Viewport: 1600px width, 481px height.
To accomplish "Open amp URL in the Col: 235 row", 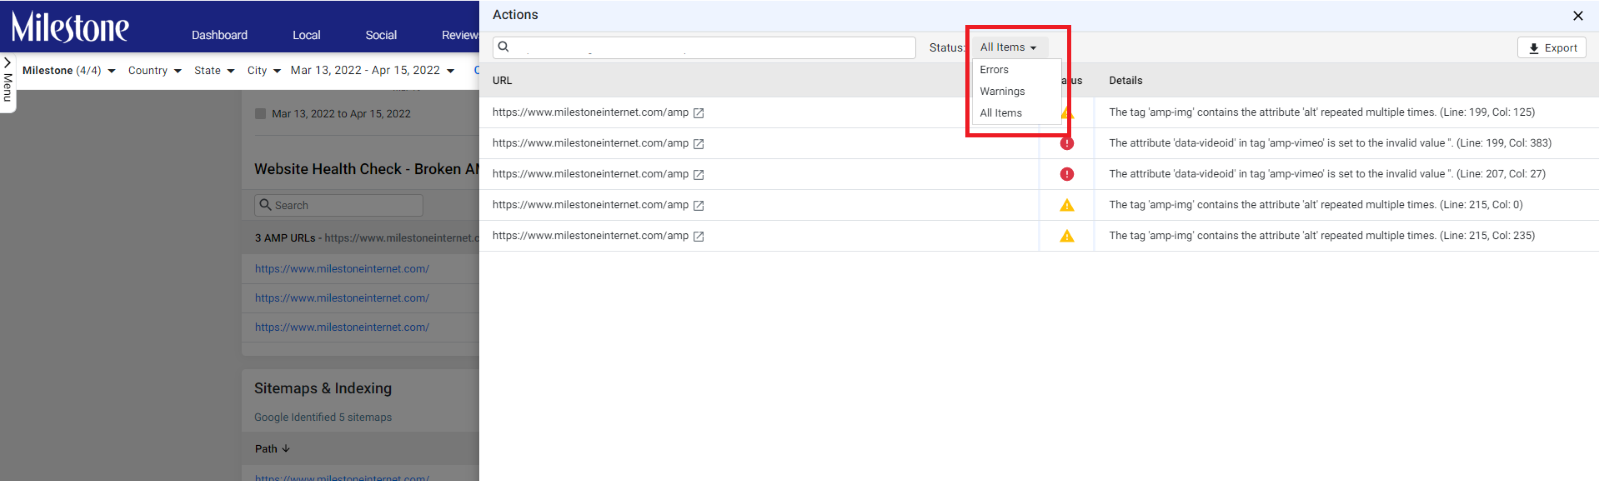I will [590, 236].
